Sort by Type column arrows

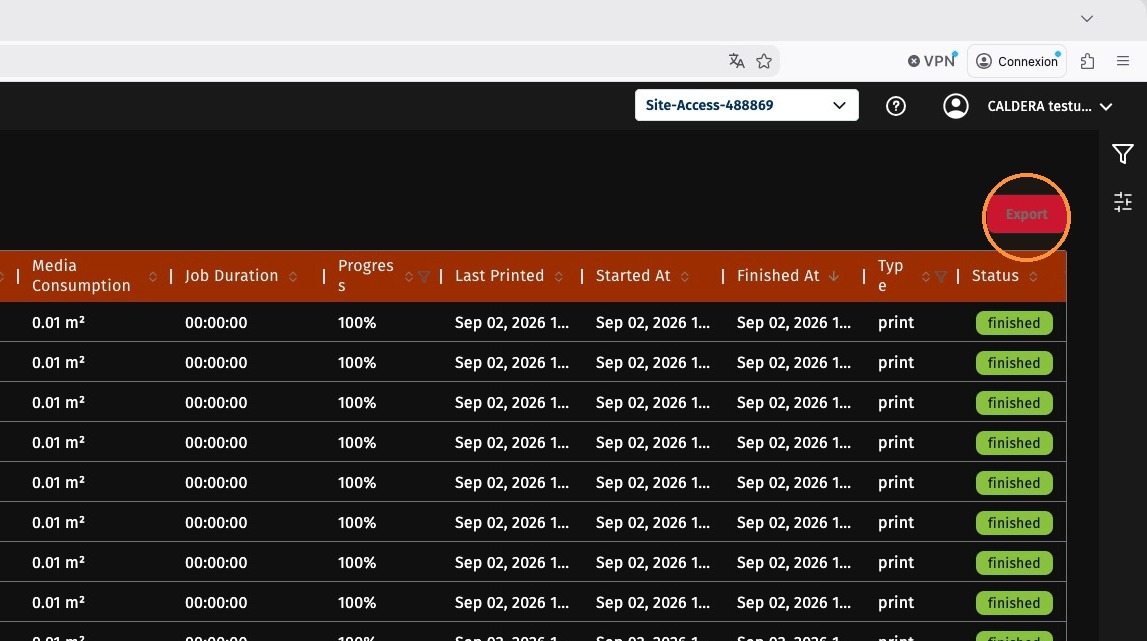[926, 277]
